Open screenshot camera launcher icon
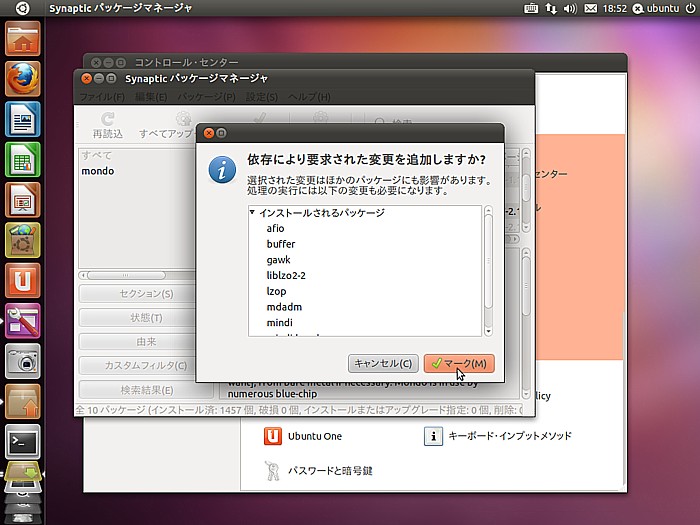 23,361
